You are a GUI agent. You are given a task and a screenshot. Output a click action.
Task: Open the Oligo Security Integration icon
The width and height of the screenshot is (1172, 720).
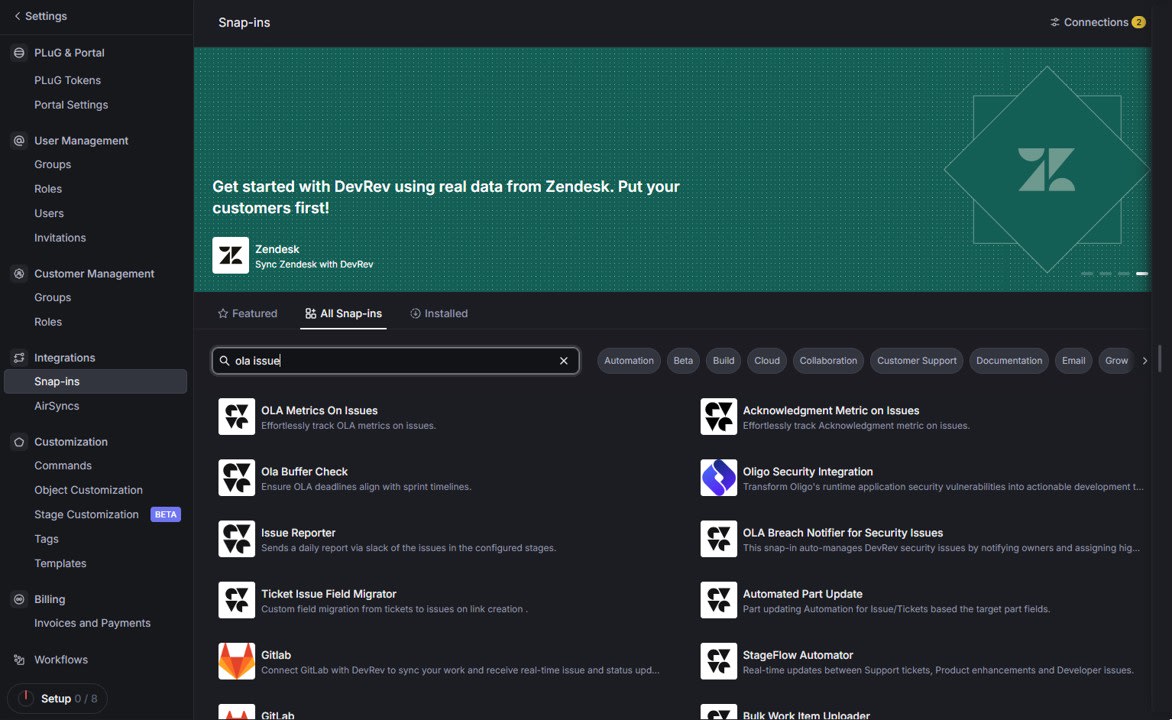point(719,478)
